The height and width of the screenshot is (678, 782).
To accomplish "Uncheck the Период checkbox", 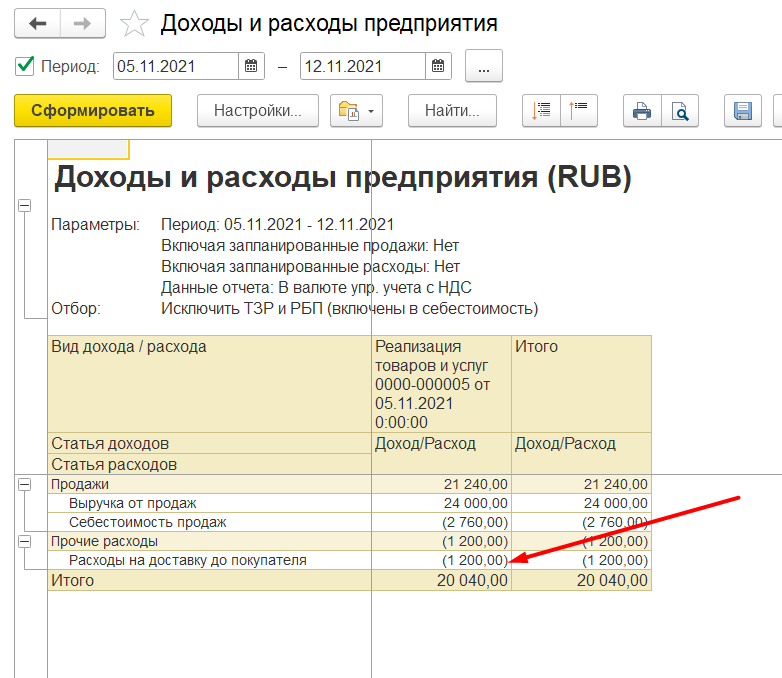I will 24,65.
